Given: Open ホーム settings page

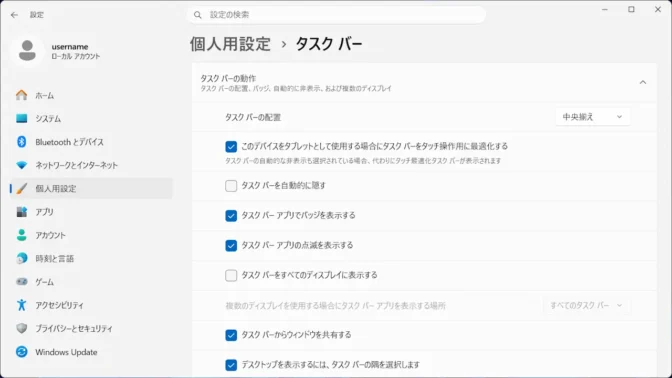Looking at the screenshot, I should coord(91,95).
